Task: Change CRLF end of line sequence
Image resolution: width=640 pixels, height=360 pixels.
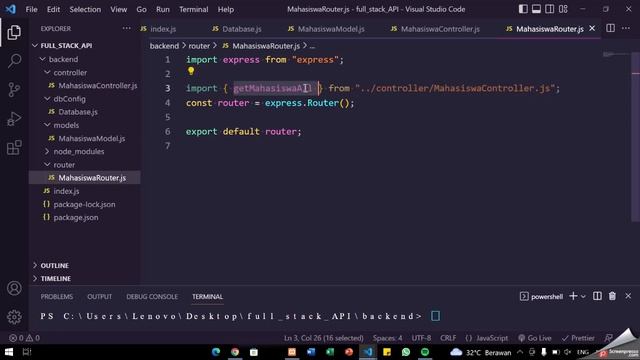Action: (x=448, y=338)
